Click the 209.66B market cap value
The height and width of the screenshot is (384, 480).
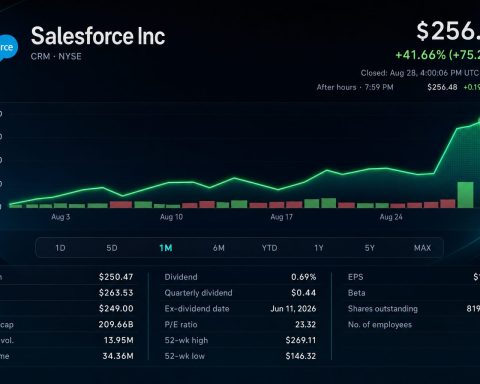[116, 324]
